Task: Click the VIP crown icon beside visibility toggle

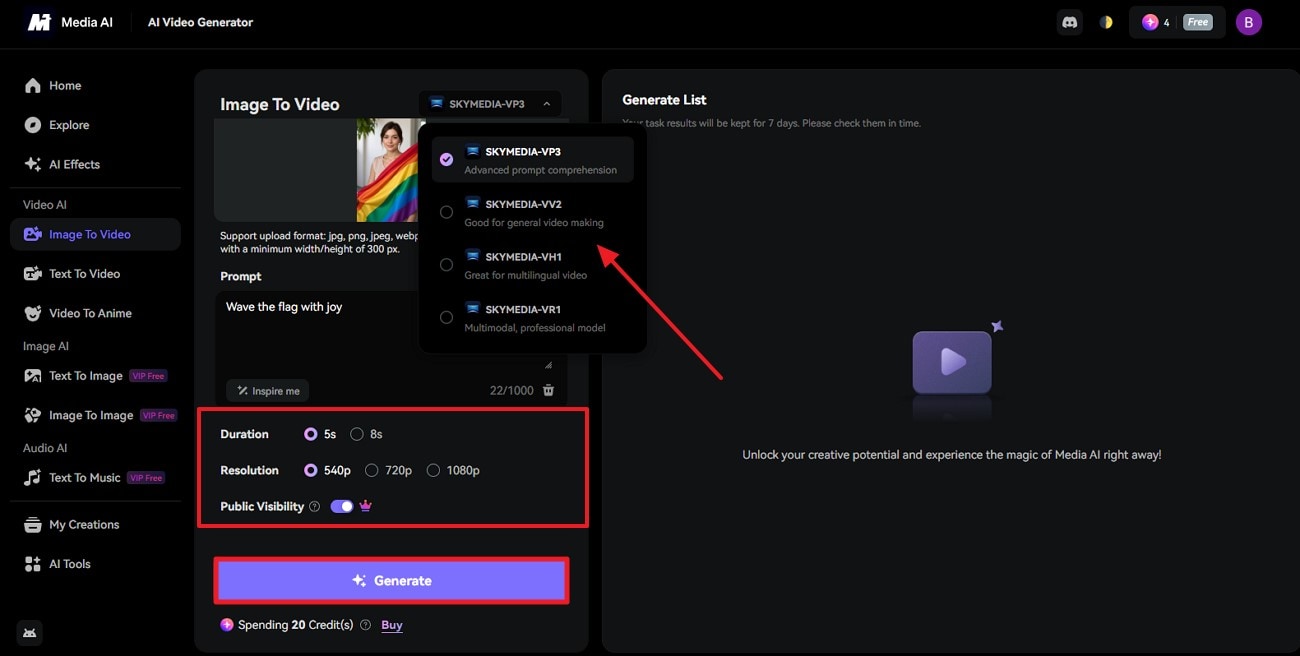Action: point(365,506)
